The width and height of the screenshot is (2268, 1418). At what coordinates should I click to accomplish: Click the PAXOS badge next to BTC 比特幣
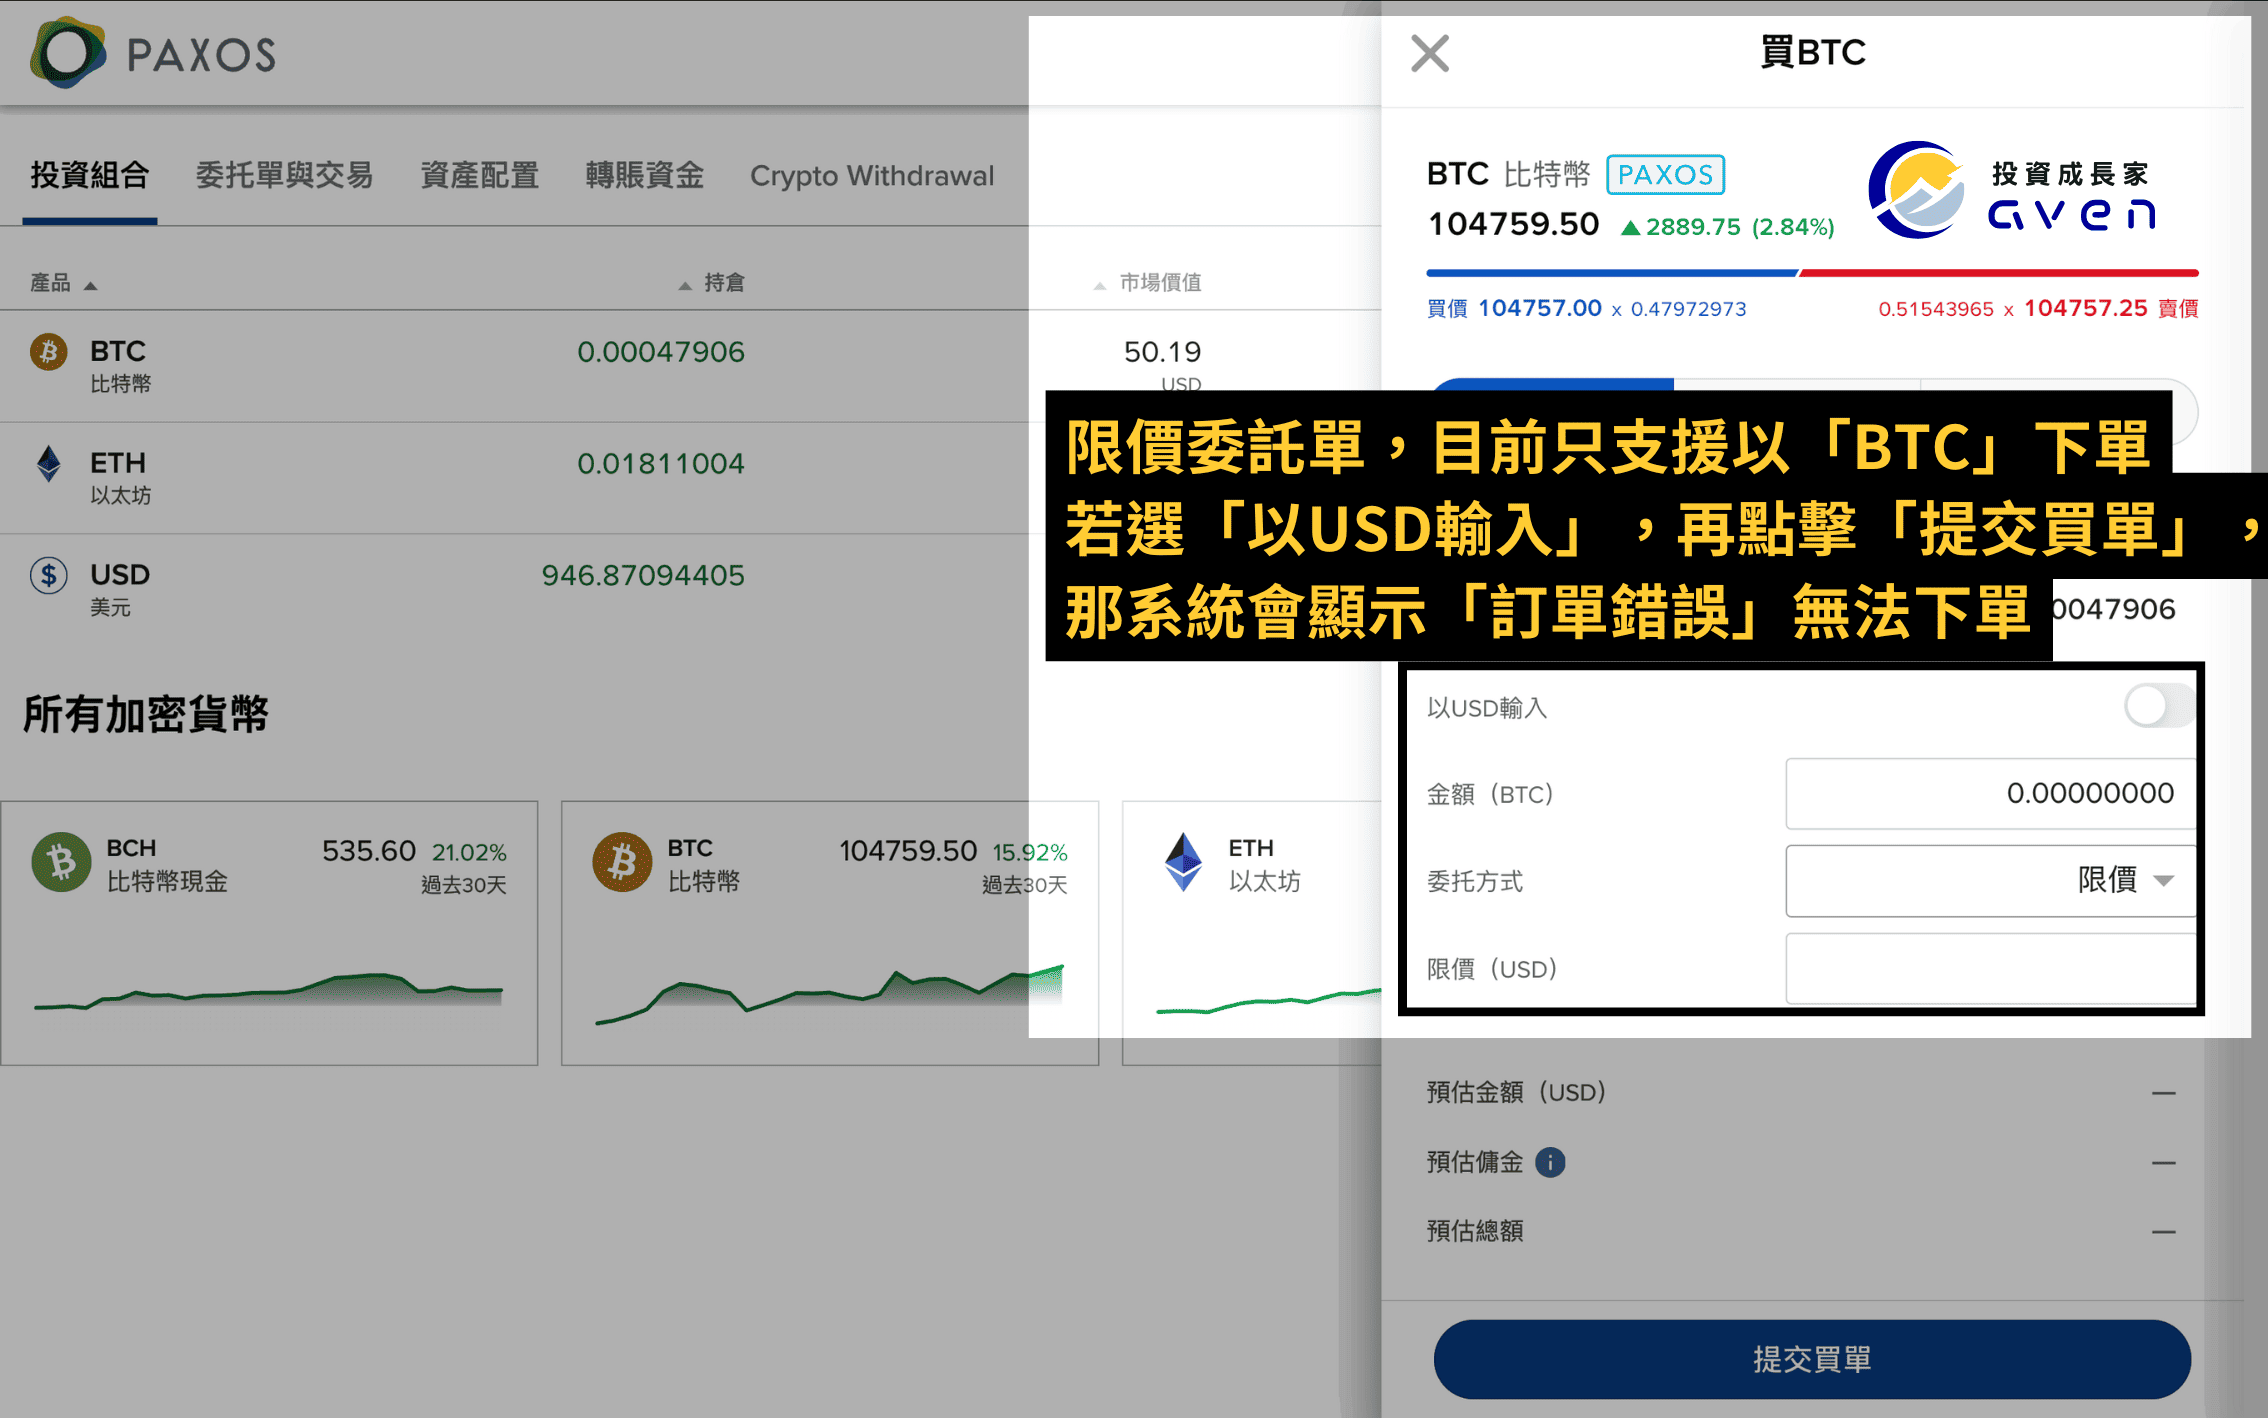[1664, 173]
